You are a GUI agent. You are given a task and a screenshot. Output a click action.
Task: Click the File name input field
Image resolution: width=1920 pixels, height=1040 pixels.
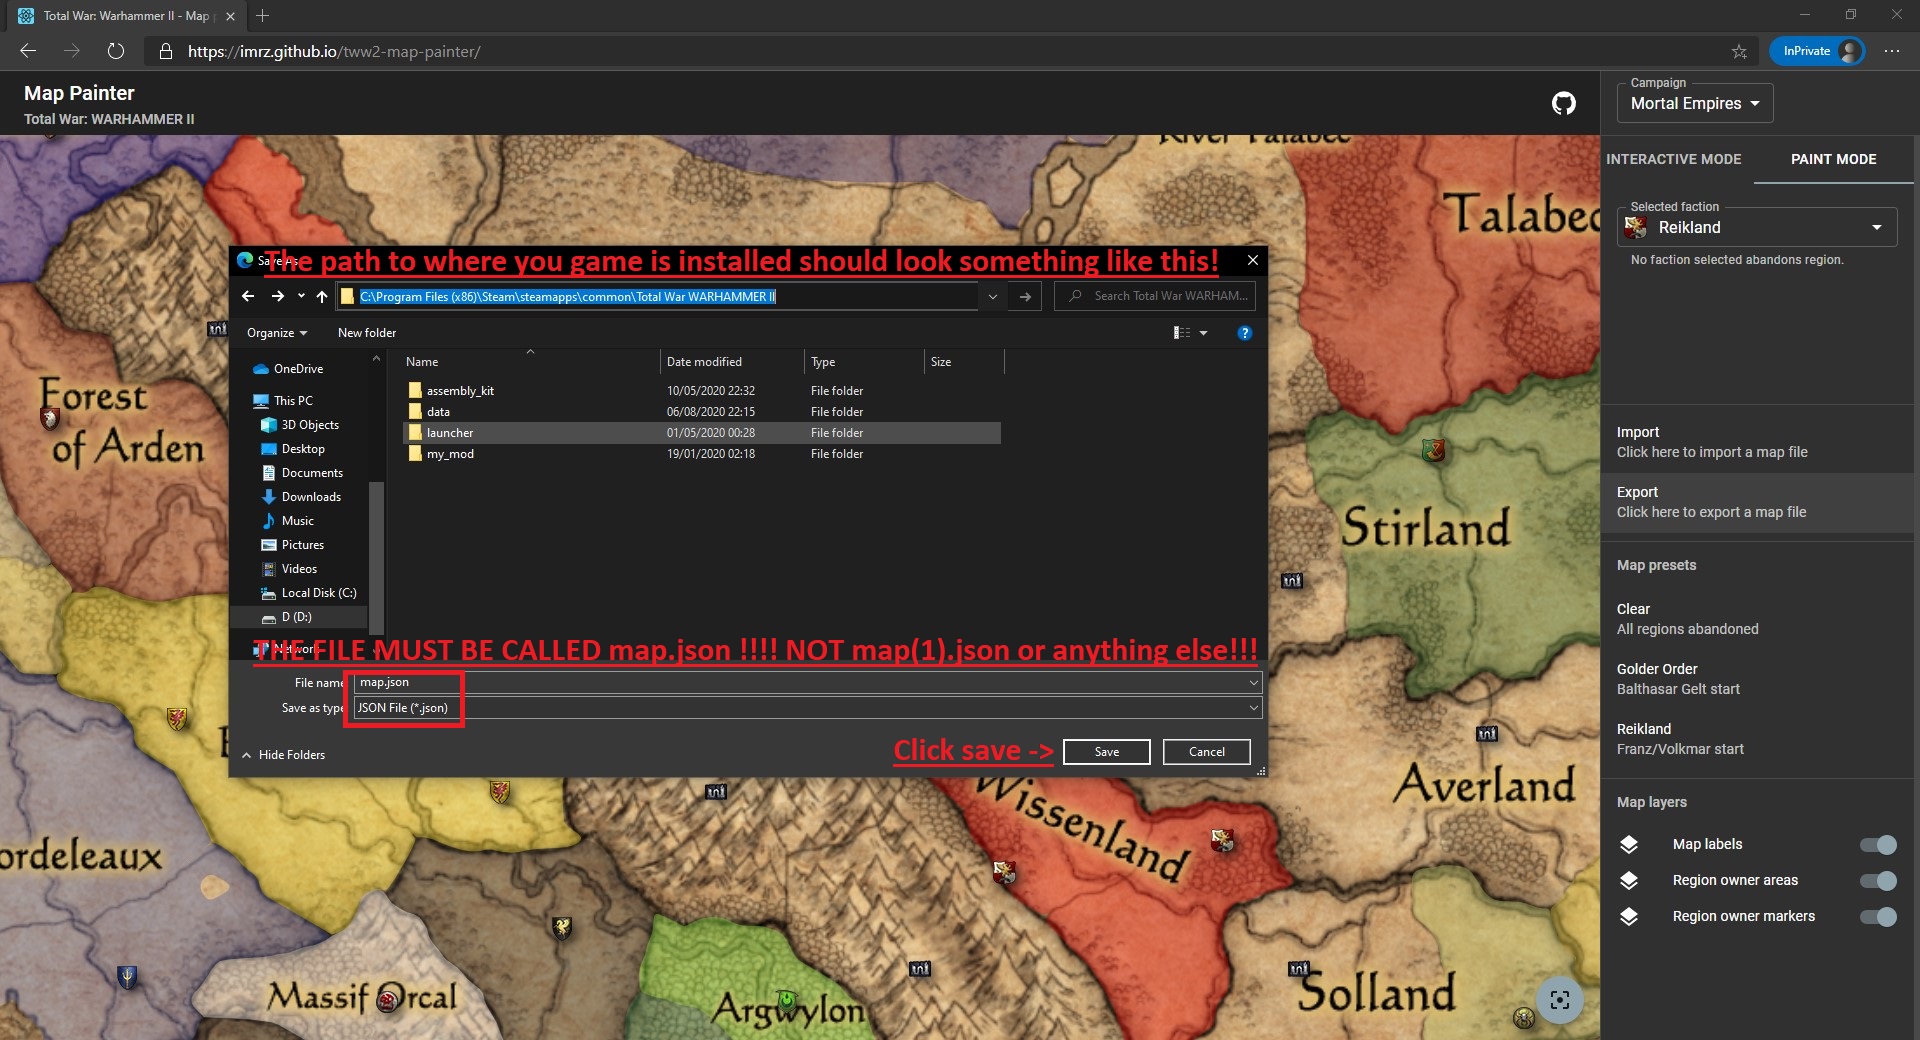click(x=807, y=682)
